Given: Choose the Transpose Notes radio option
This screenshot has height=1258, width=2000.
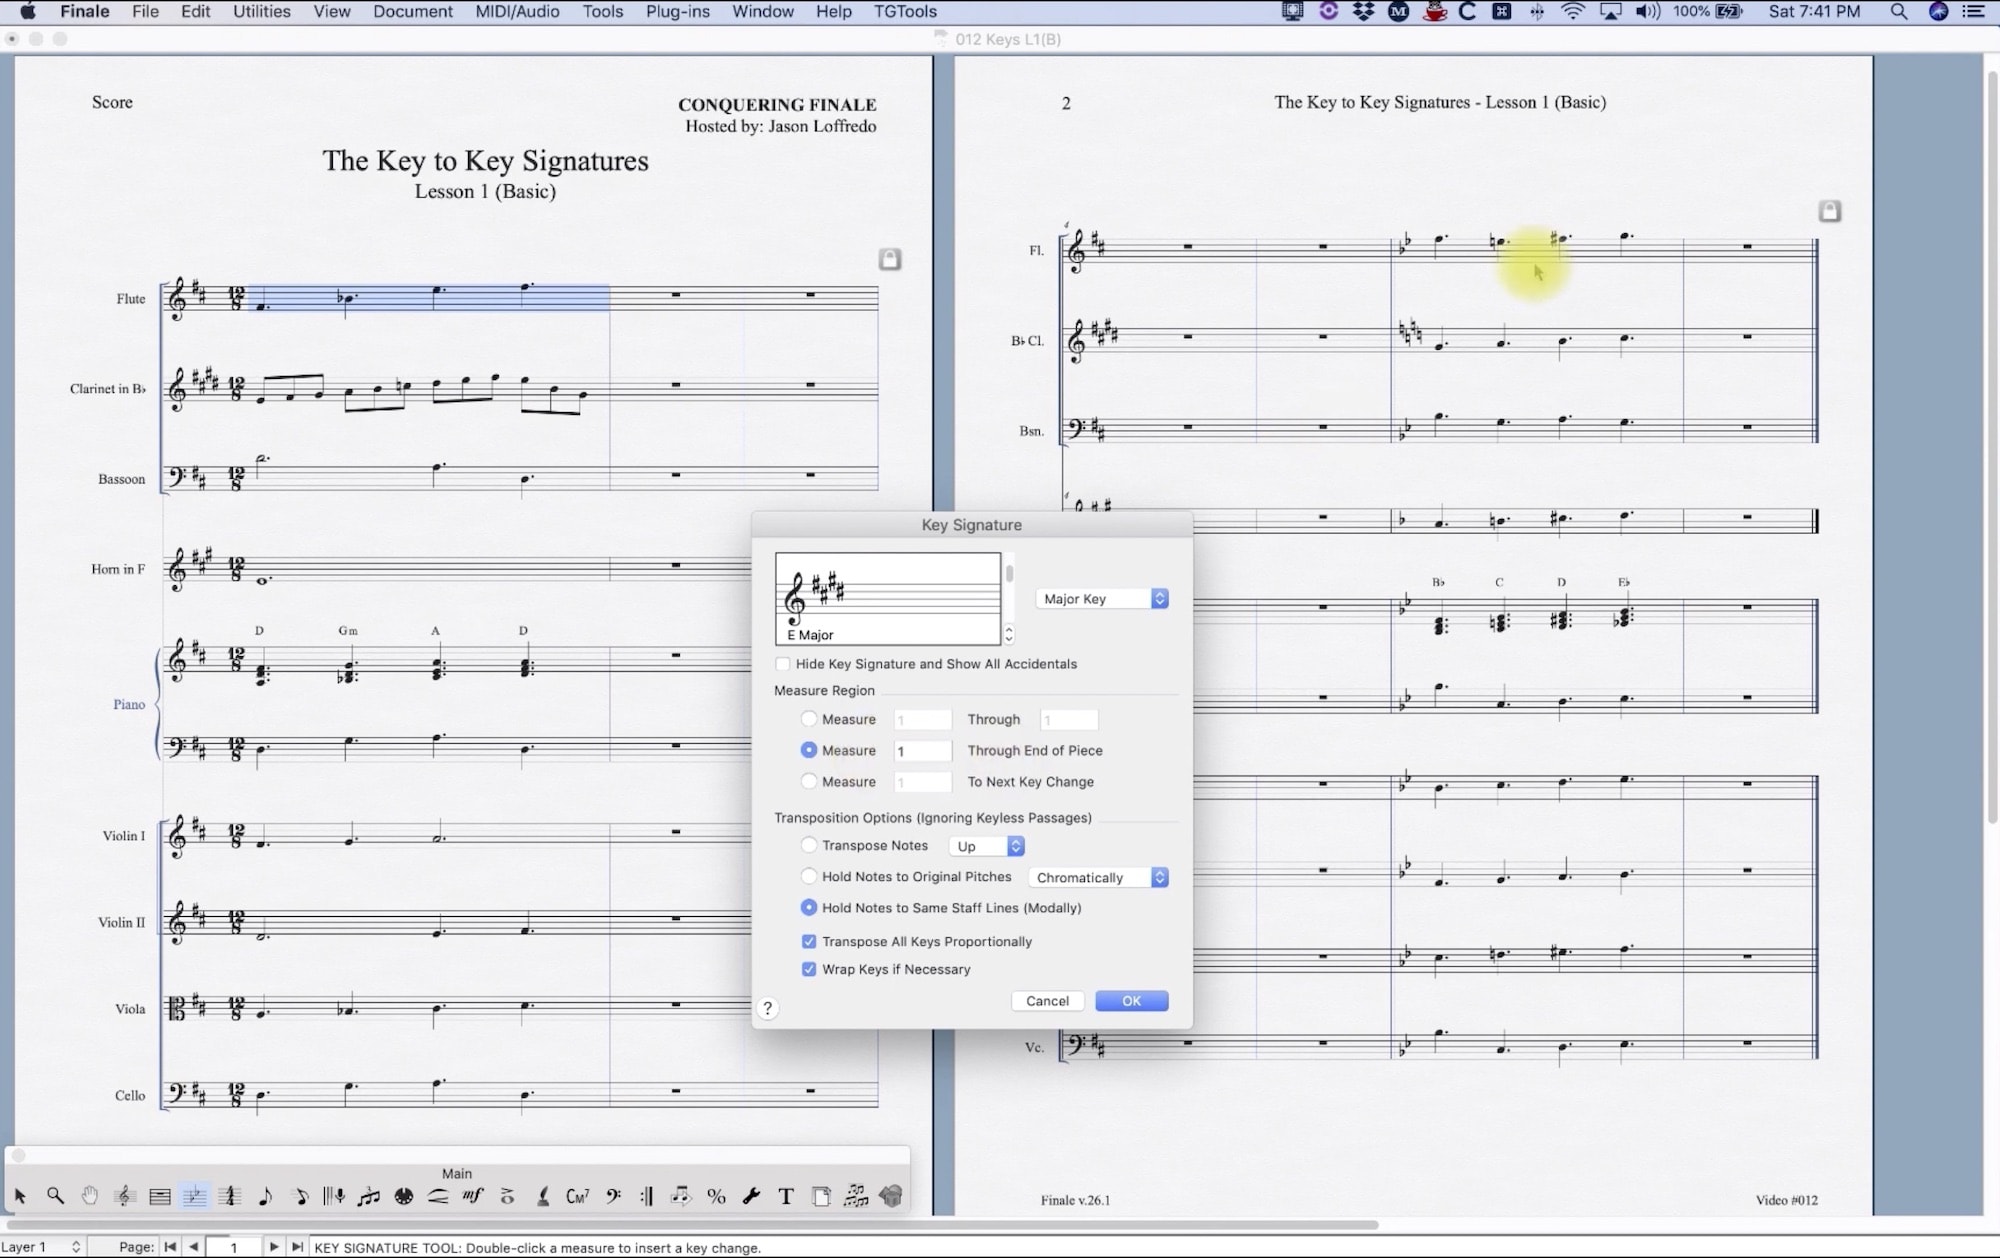Looking at the screenshot, I should 809,845.
